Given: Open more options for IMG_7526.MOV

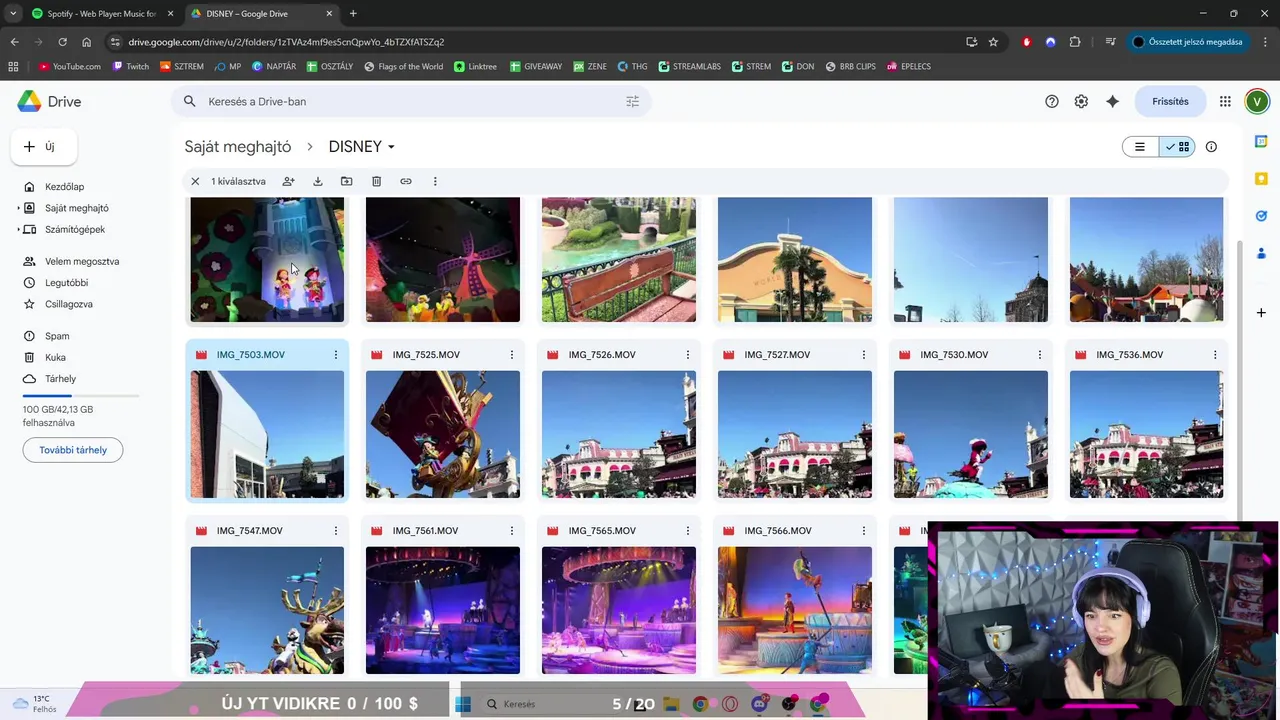Looking at the screenshot, I should (687, 355).
